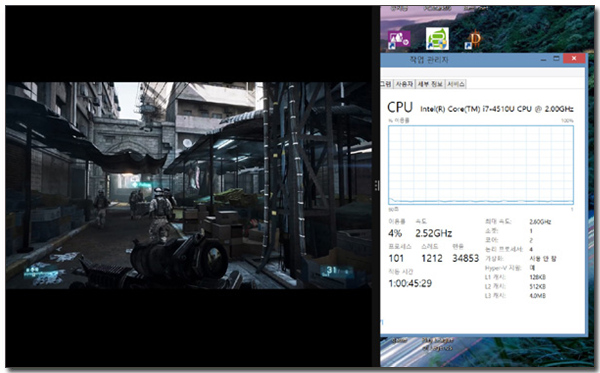
Task: Minimize the 작업 관리자 window
Action: (543, 59)
